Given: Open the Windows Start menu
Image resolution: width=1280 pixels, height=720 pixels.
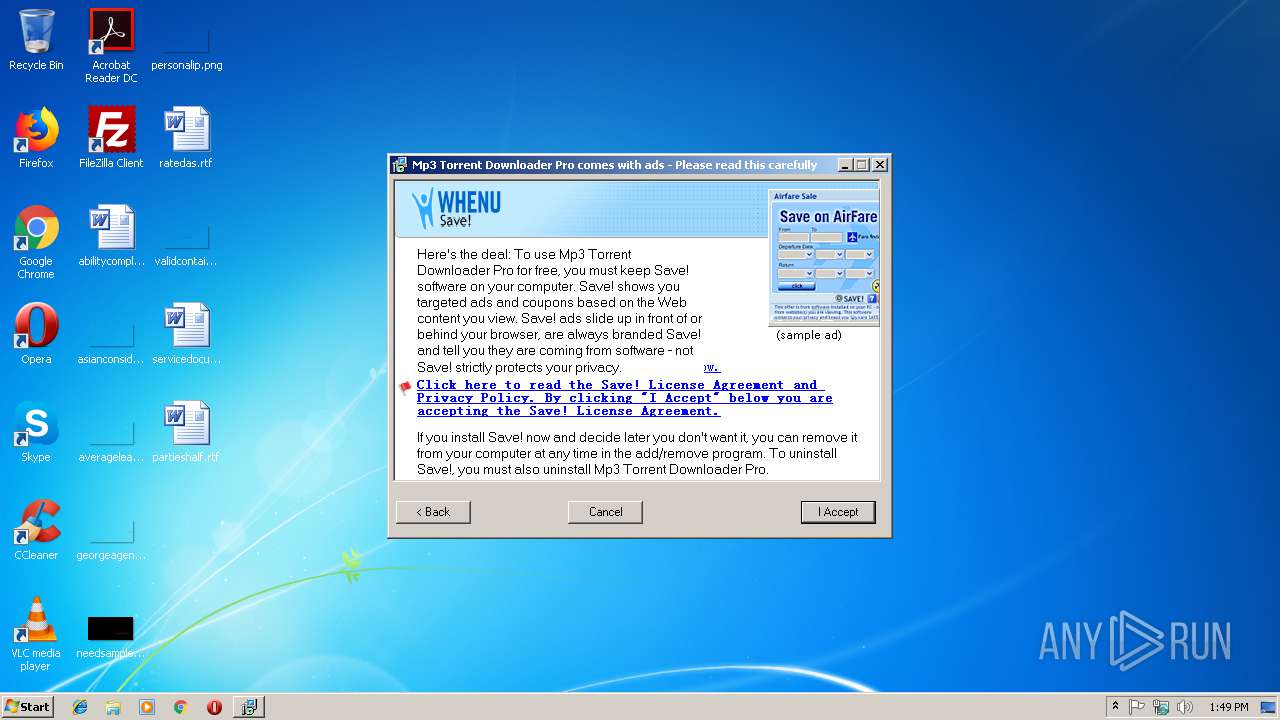Looking at the screenshot, I should click(x=28, y=706).
